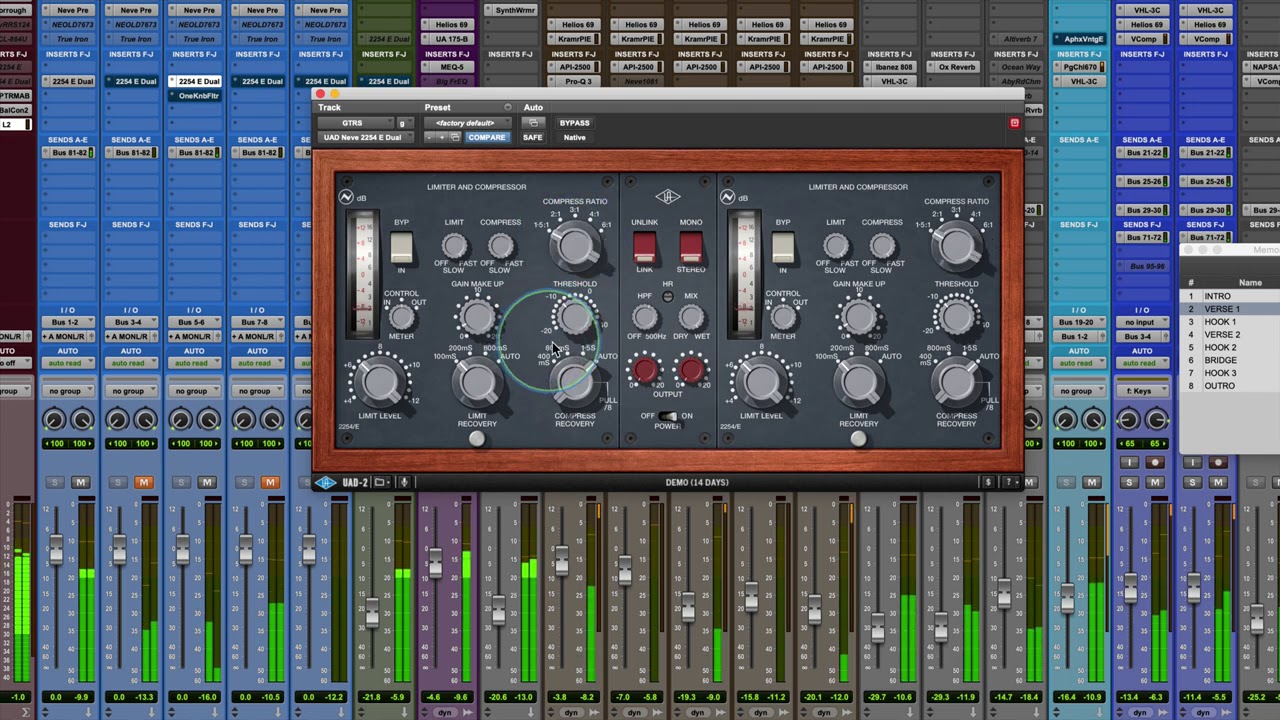Select the HOOK 2 memory location
This screenshot has height=720, width=1280.
(1220, 347)
